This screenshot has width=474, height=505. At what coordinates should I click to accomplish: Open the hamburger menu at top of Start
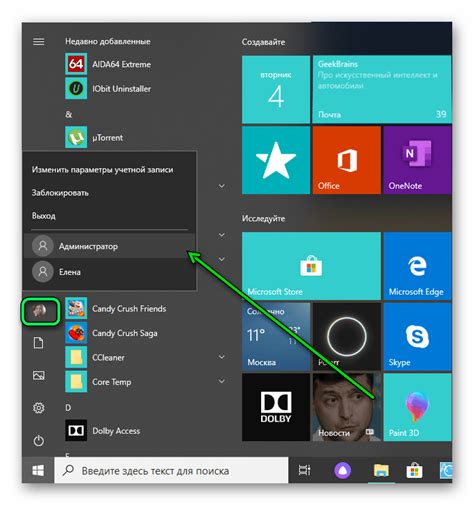click(39, 42)
